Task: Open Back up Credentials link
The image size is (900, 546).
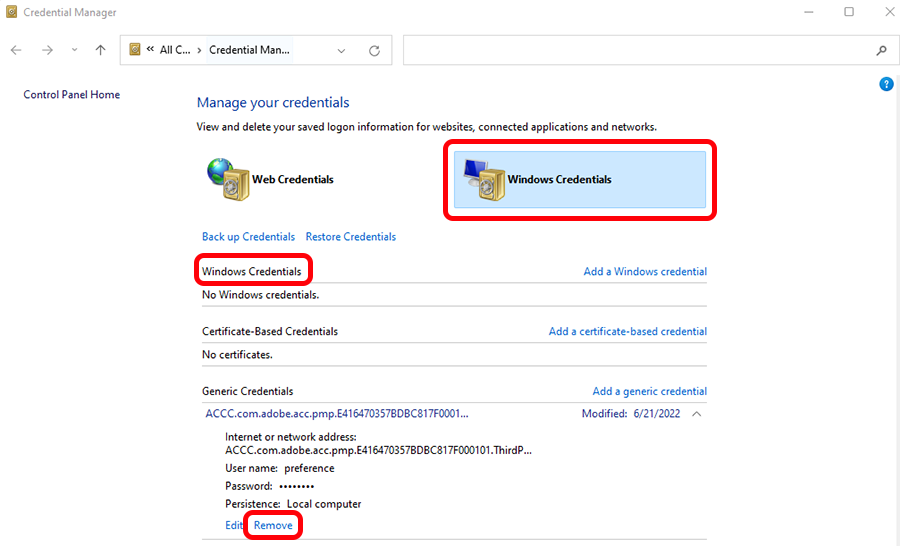Action: (248, 237)
